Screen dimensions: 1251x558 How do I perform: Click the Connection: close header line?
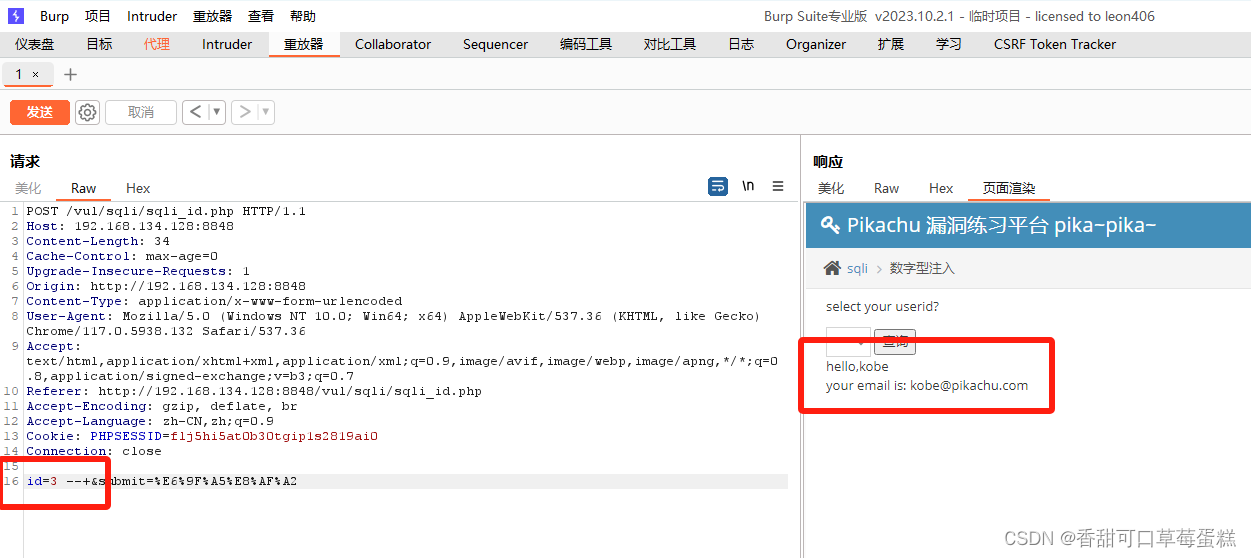(x=94, y=451)
